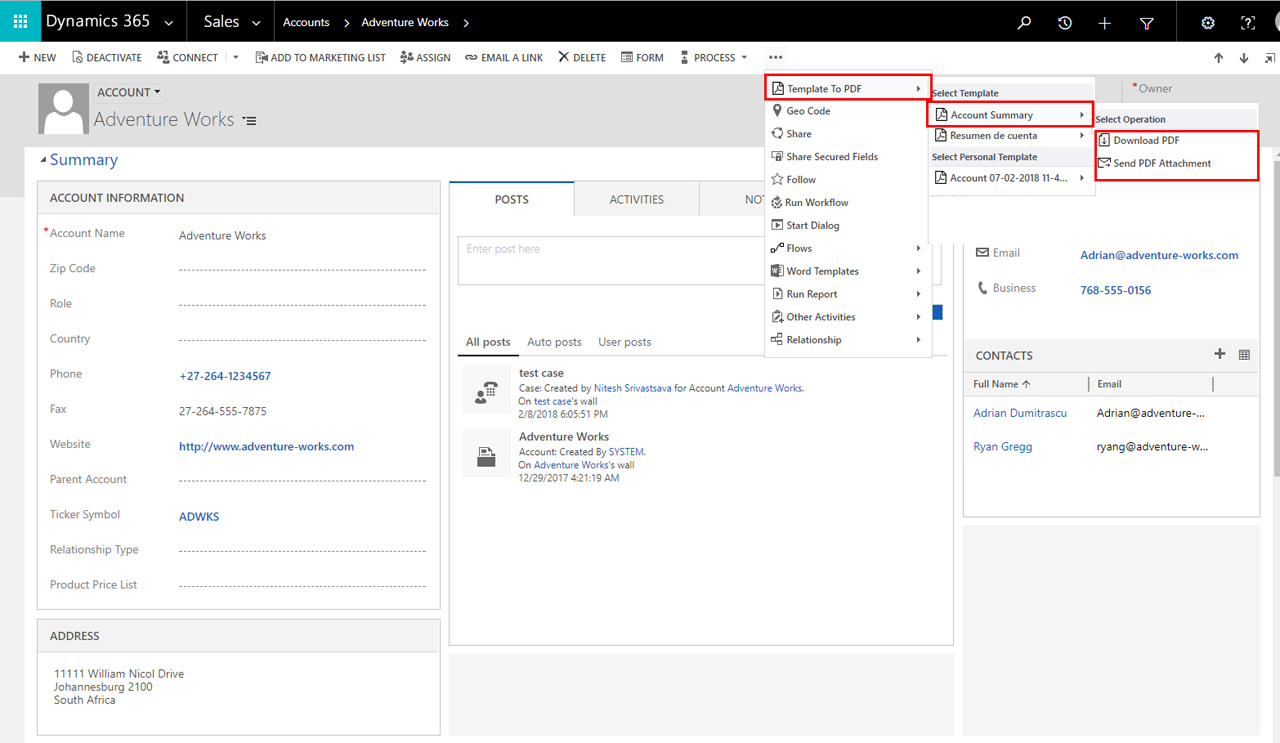The height and width of the screenshot is (743, 1280).
Task: Open the Dynamics 365 app launcher grid
Action: pos(20,21)
